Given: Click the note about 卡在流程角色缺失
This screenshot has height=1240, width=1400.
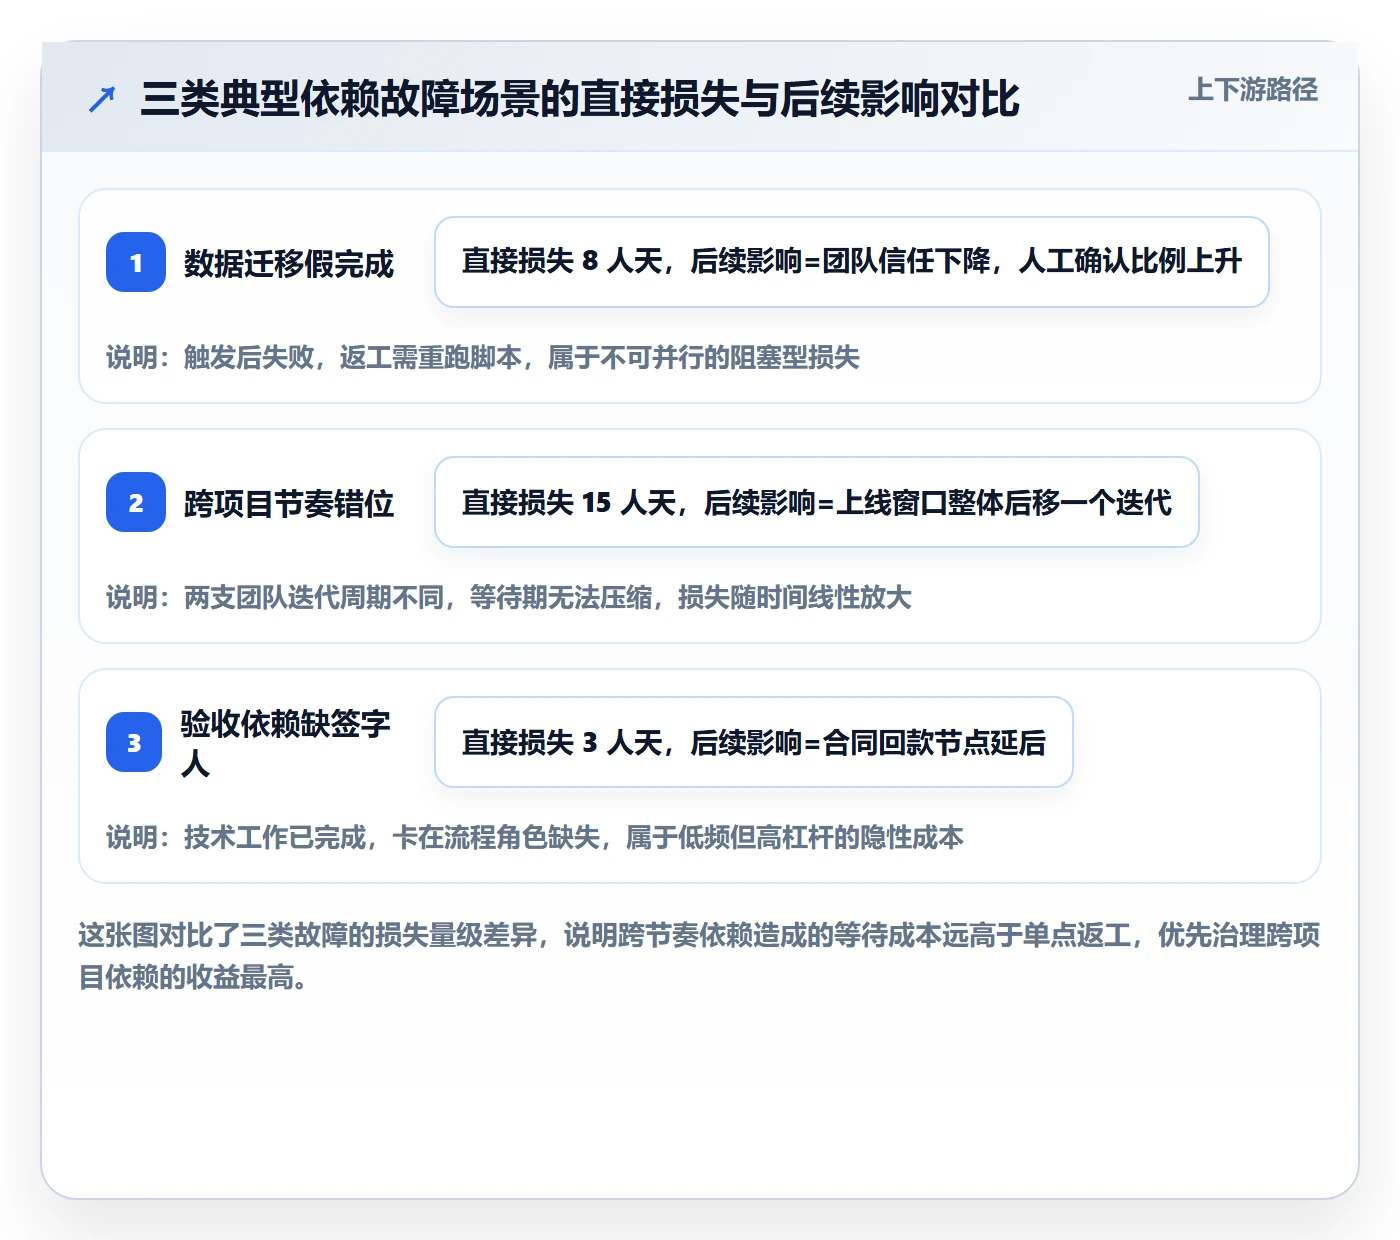Looking at the screenshot, I should pyautogui.click(x=535, y=838).
